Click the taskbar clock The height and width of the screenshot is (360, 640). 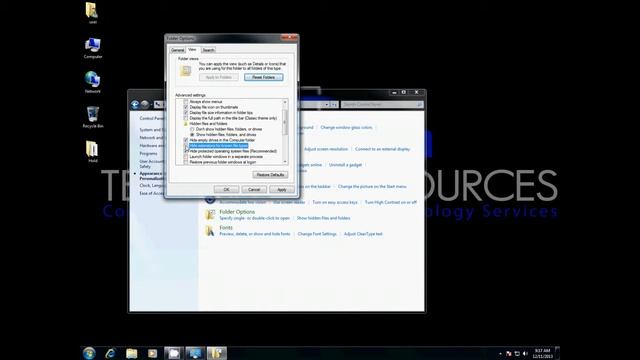tap(542, 353)
